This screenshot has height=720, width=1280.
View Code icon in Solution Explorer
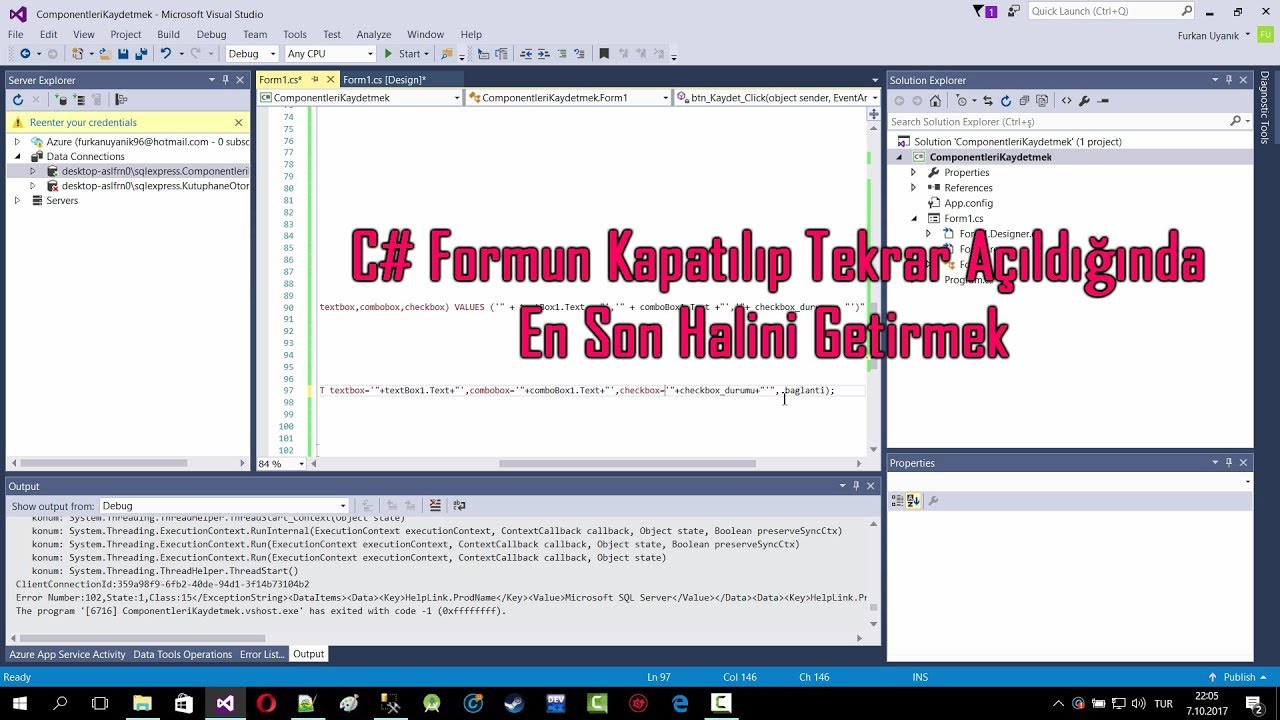[1066, 101]
